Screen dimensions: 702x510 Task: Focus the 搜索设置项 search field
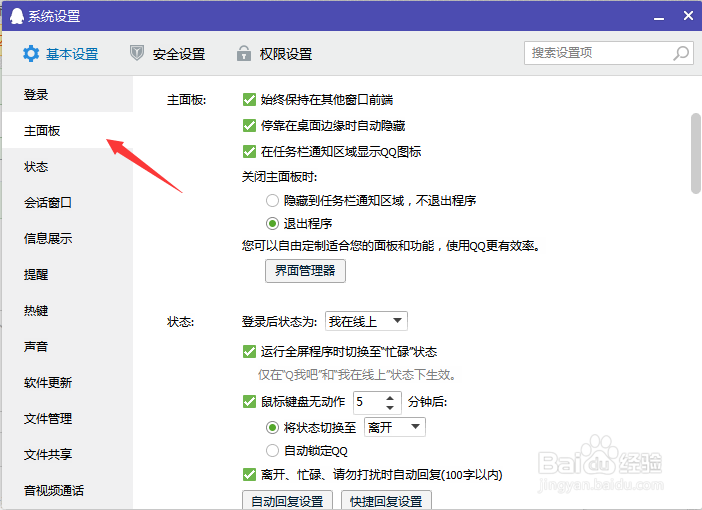[x=609, y=53]
